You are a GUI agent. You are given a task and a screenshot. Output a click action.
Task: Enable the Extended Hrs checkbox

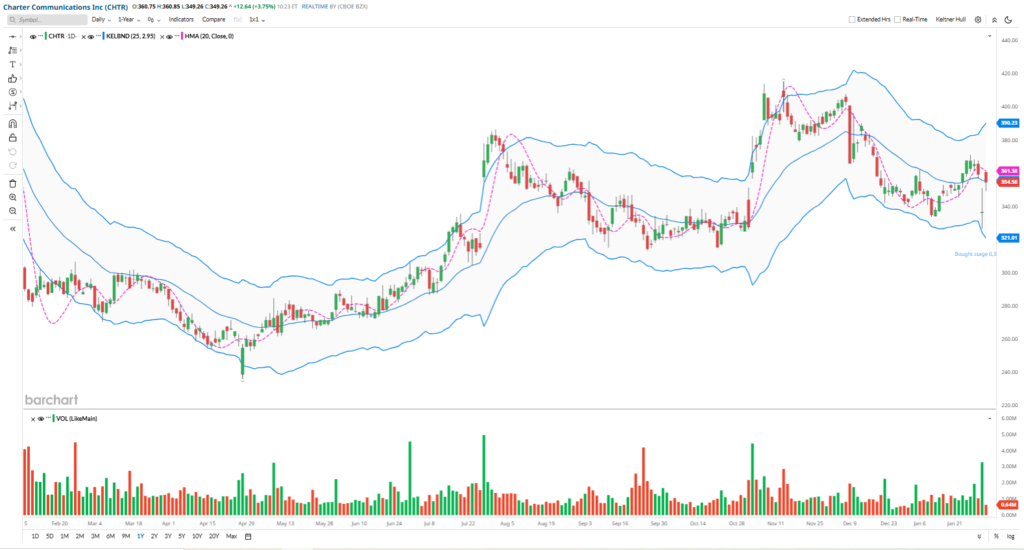pyautogui.click(x=851, y=19)
